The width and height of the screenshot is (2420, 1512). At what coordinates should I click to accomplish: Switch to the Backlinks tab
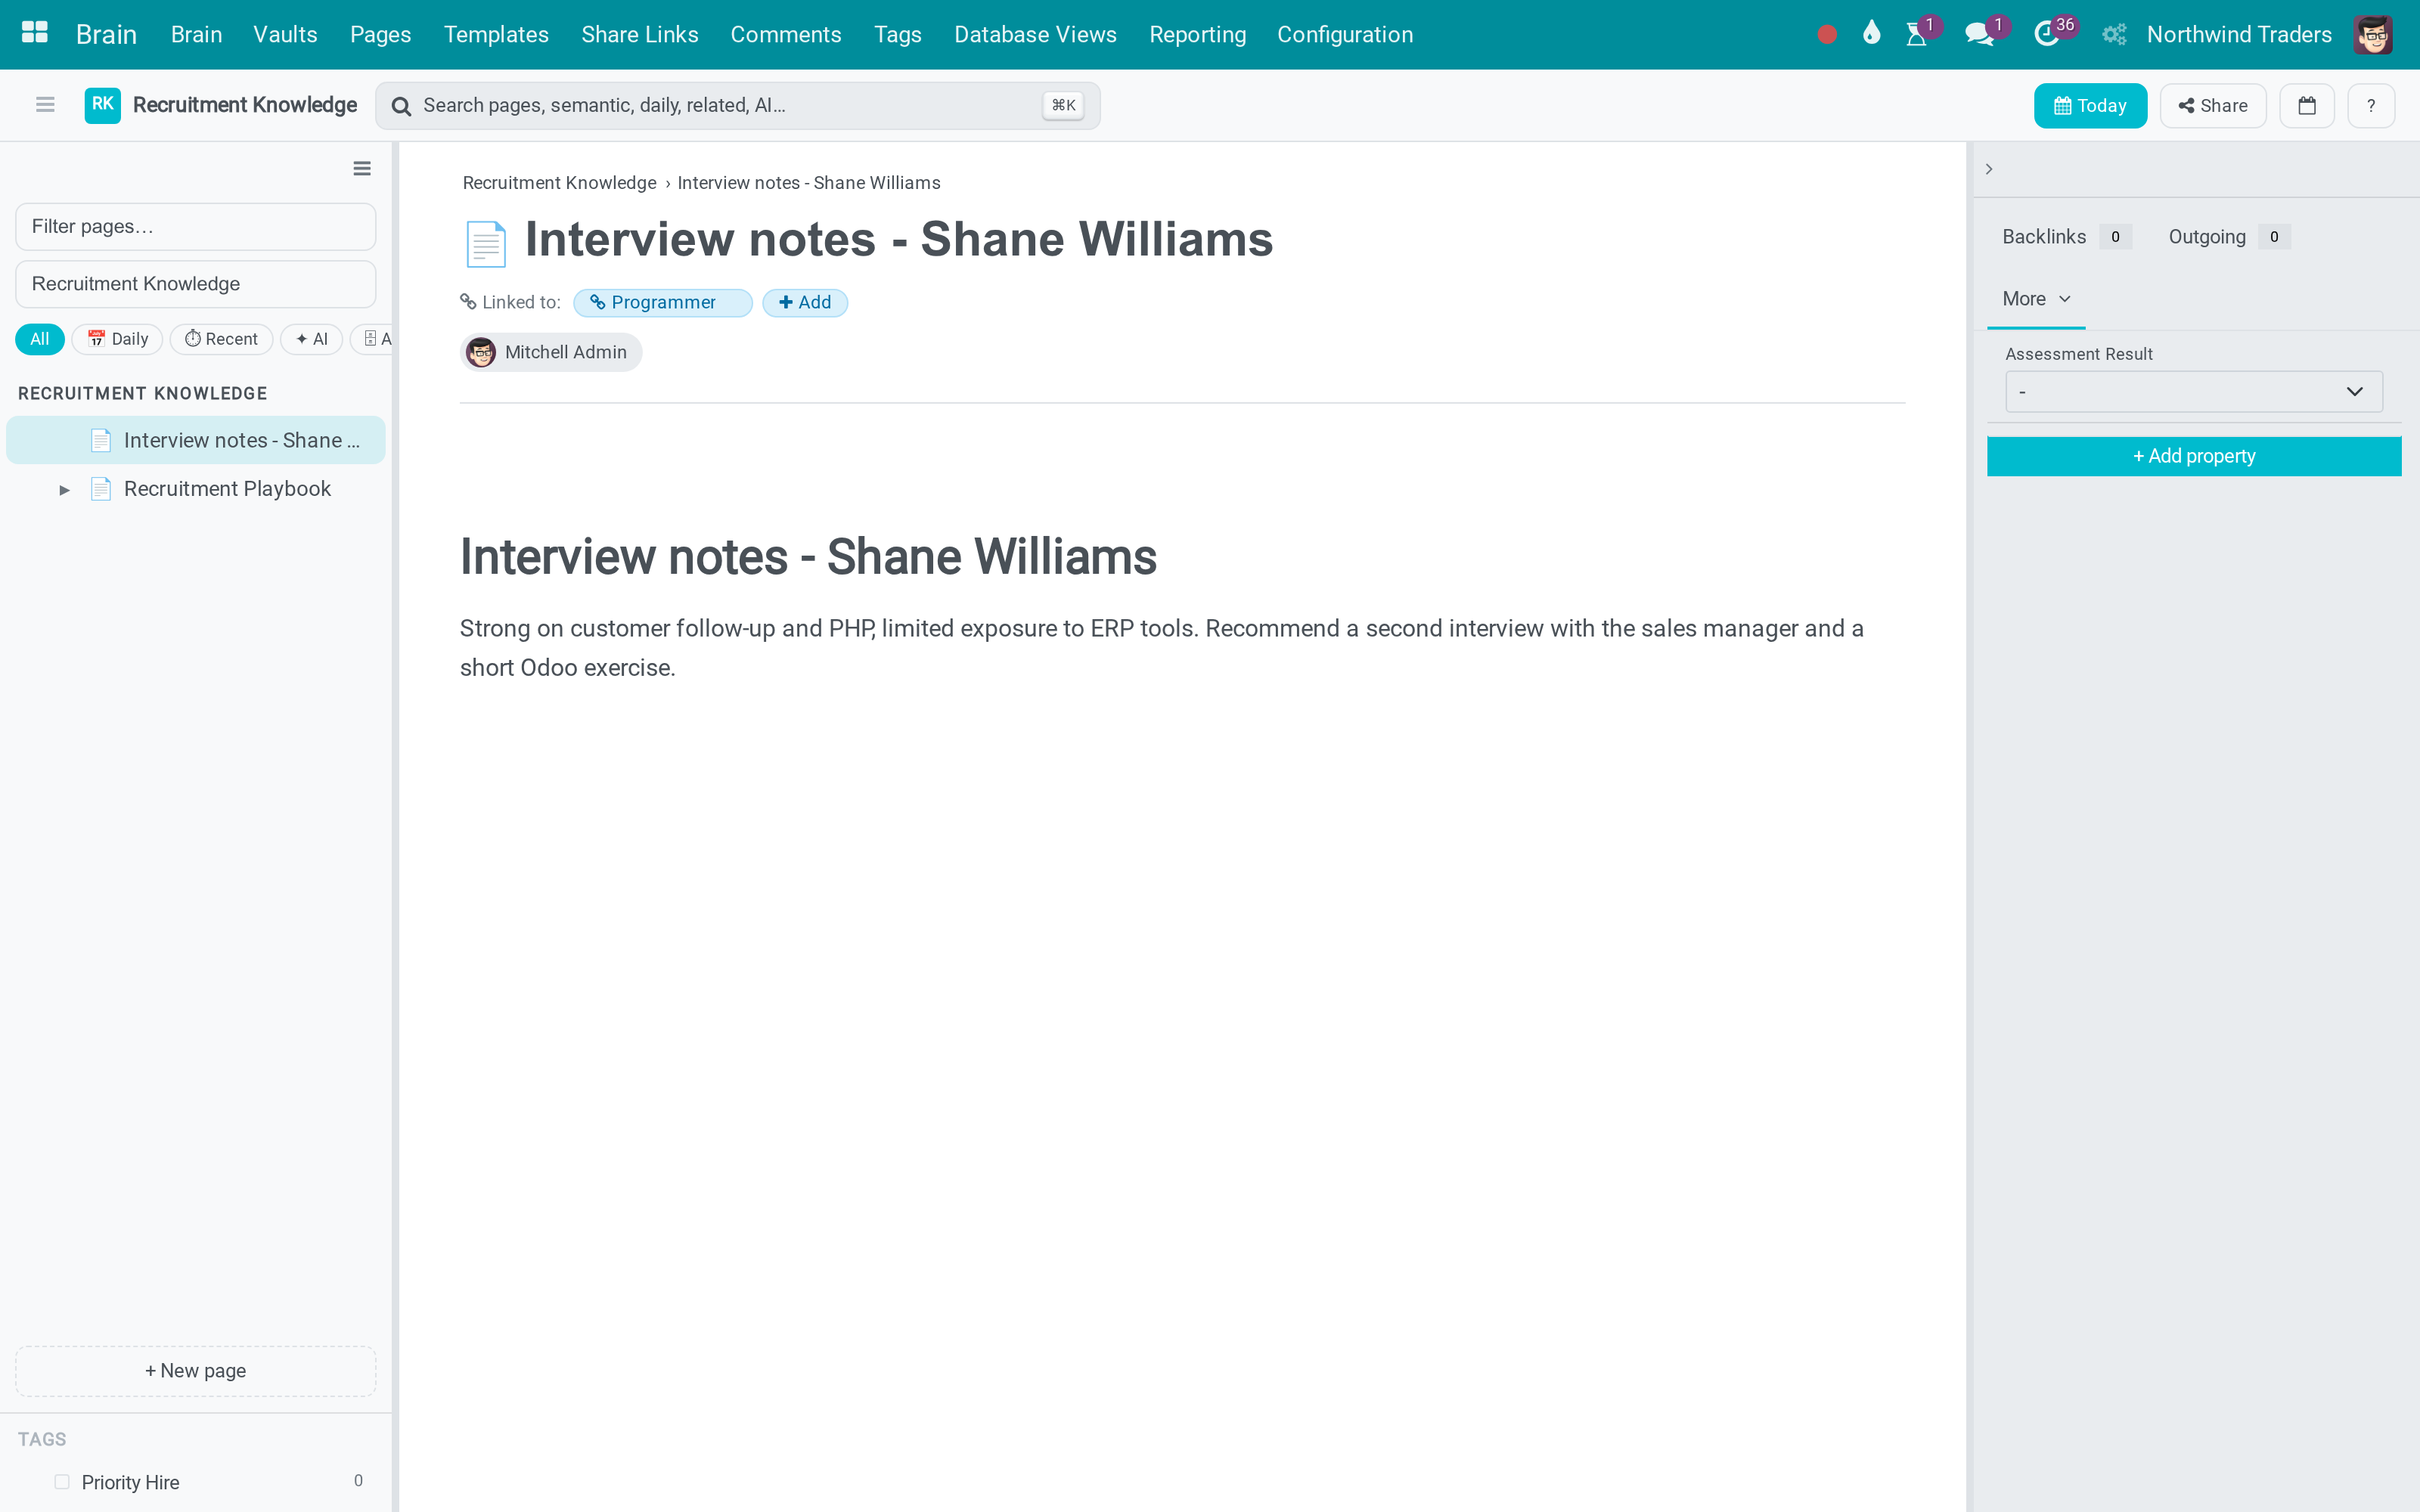(2065, 237)
